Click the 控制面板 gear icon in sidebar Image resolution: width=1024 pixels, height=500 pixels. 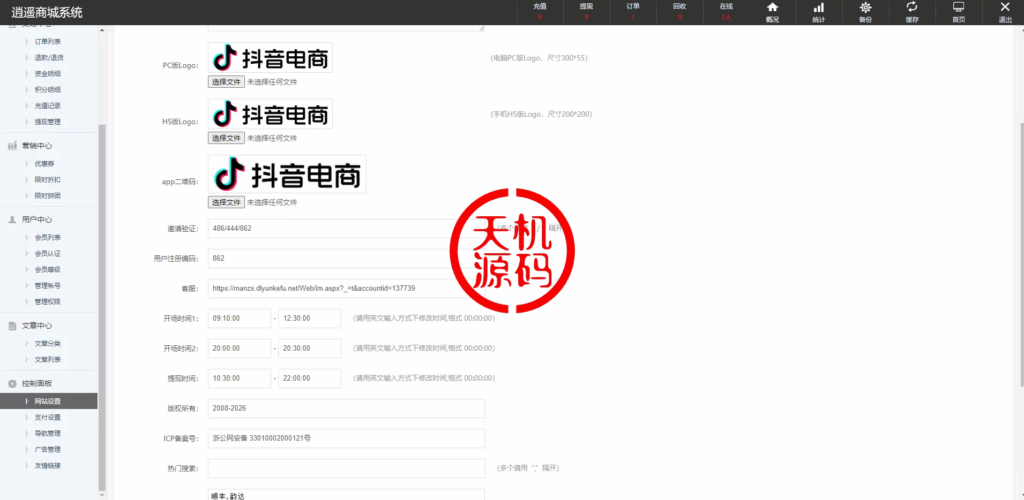tap(12, 384)
